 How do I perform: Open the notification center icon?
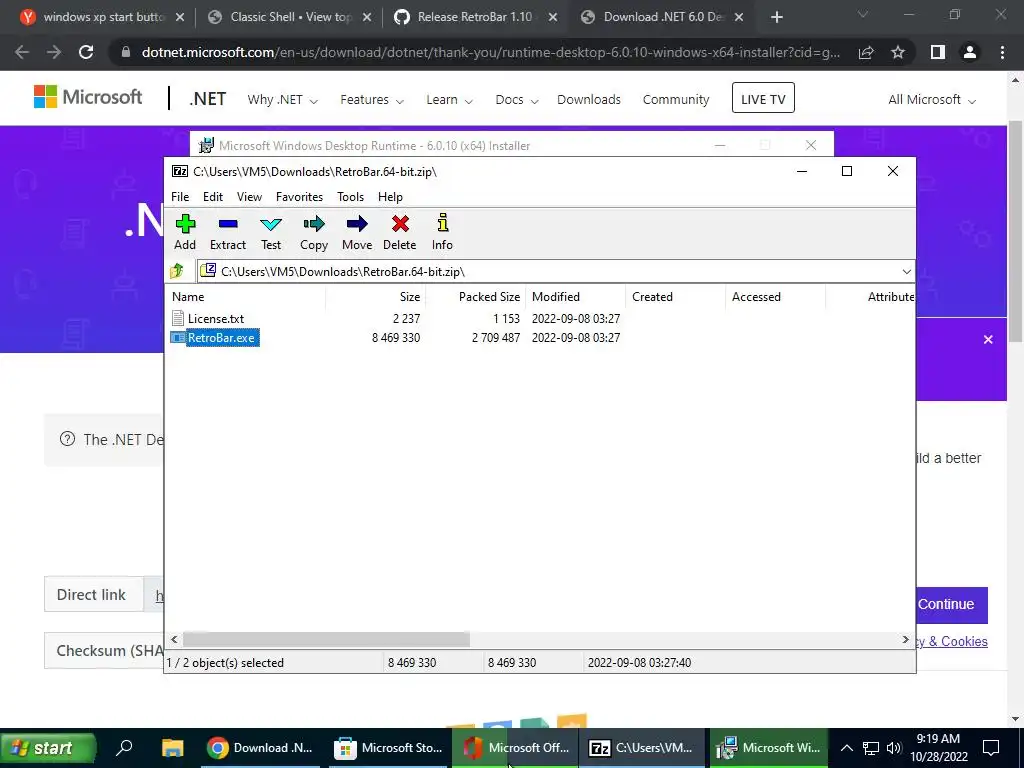point(991,748)
